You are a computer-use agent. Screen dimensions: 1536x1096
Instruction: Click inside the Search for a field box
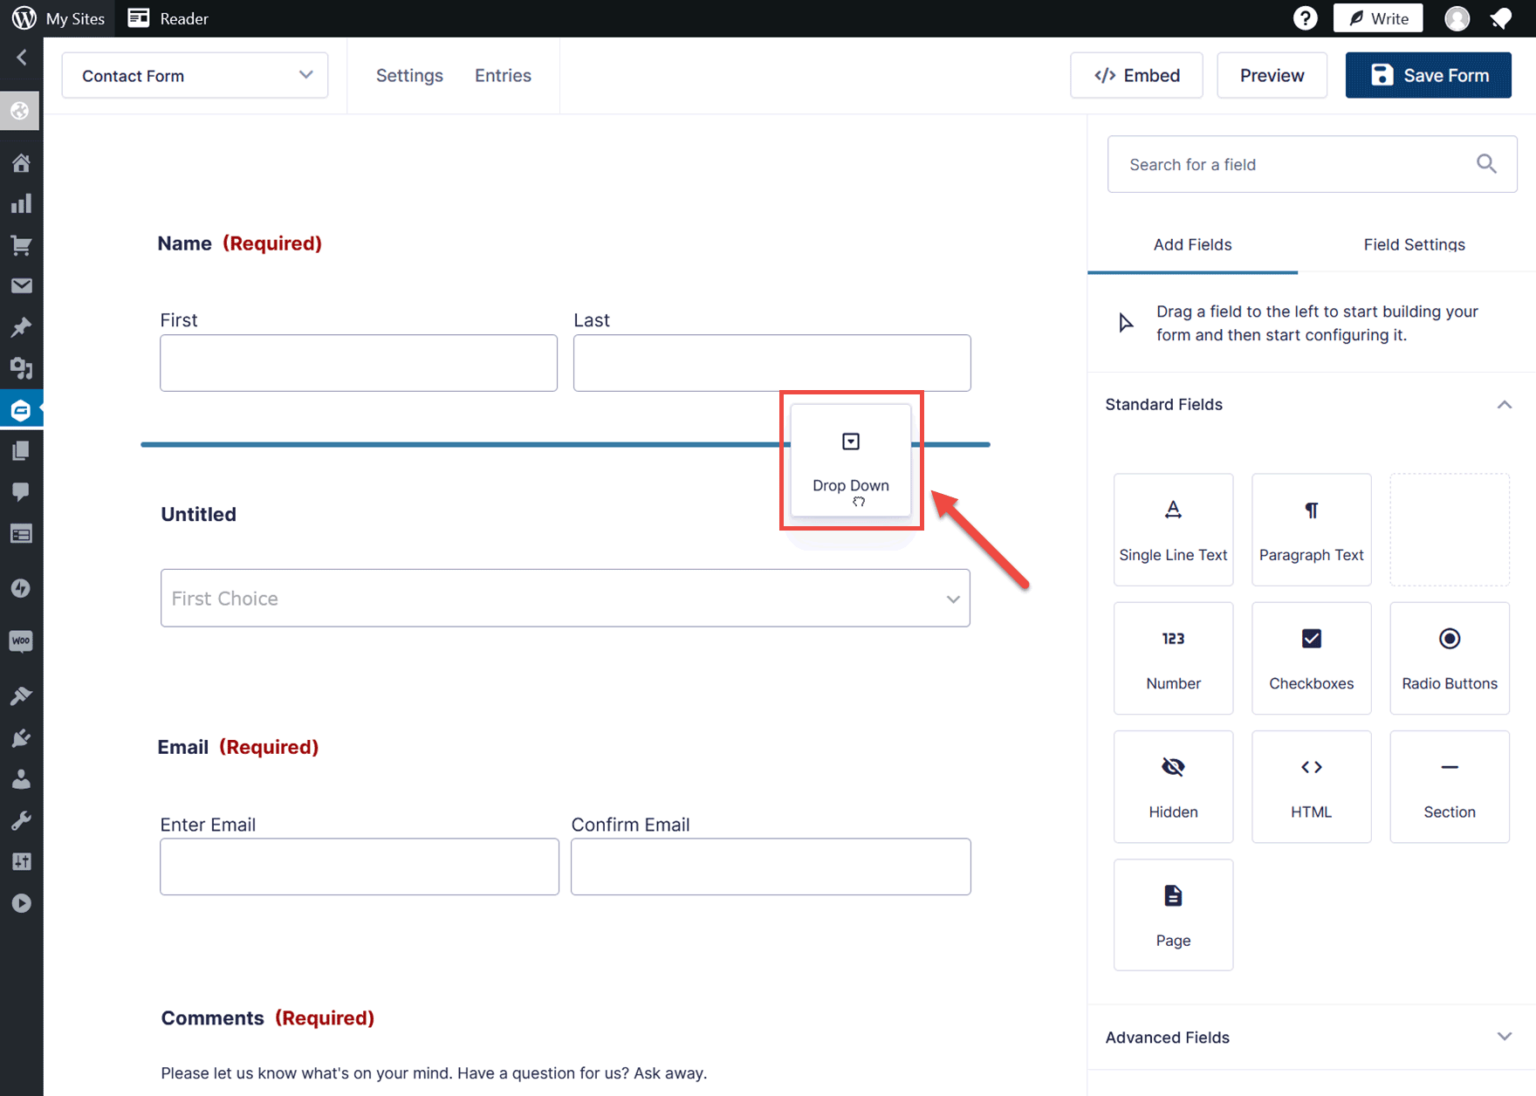1290,164
